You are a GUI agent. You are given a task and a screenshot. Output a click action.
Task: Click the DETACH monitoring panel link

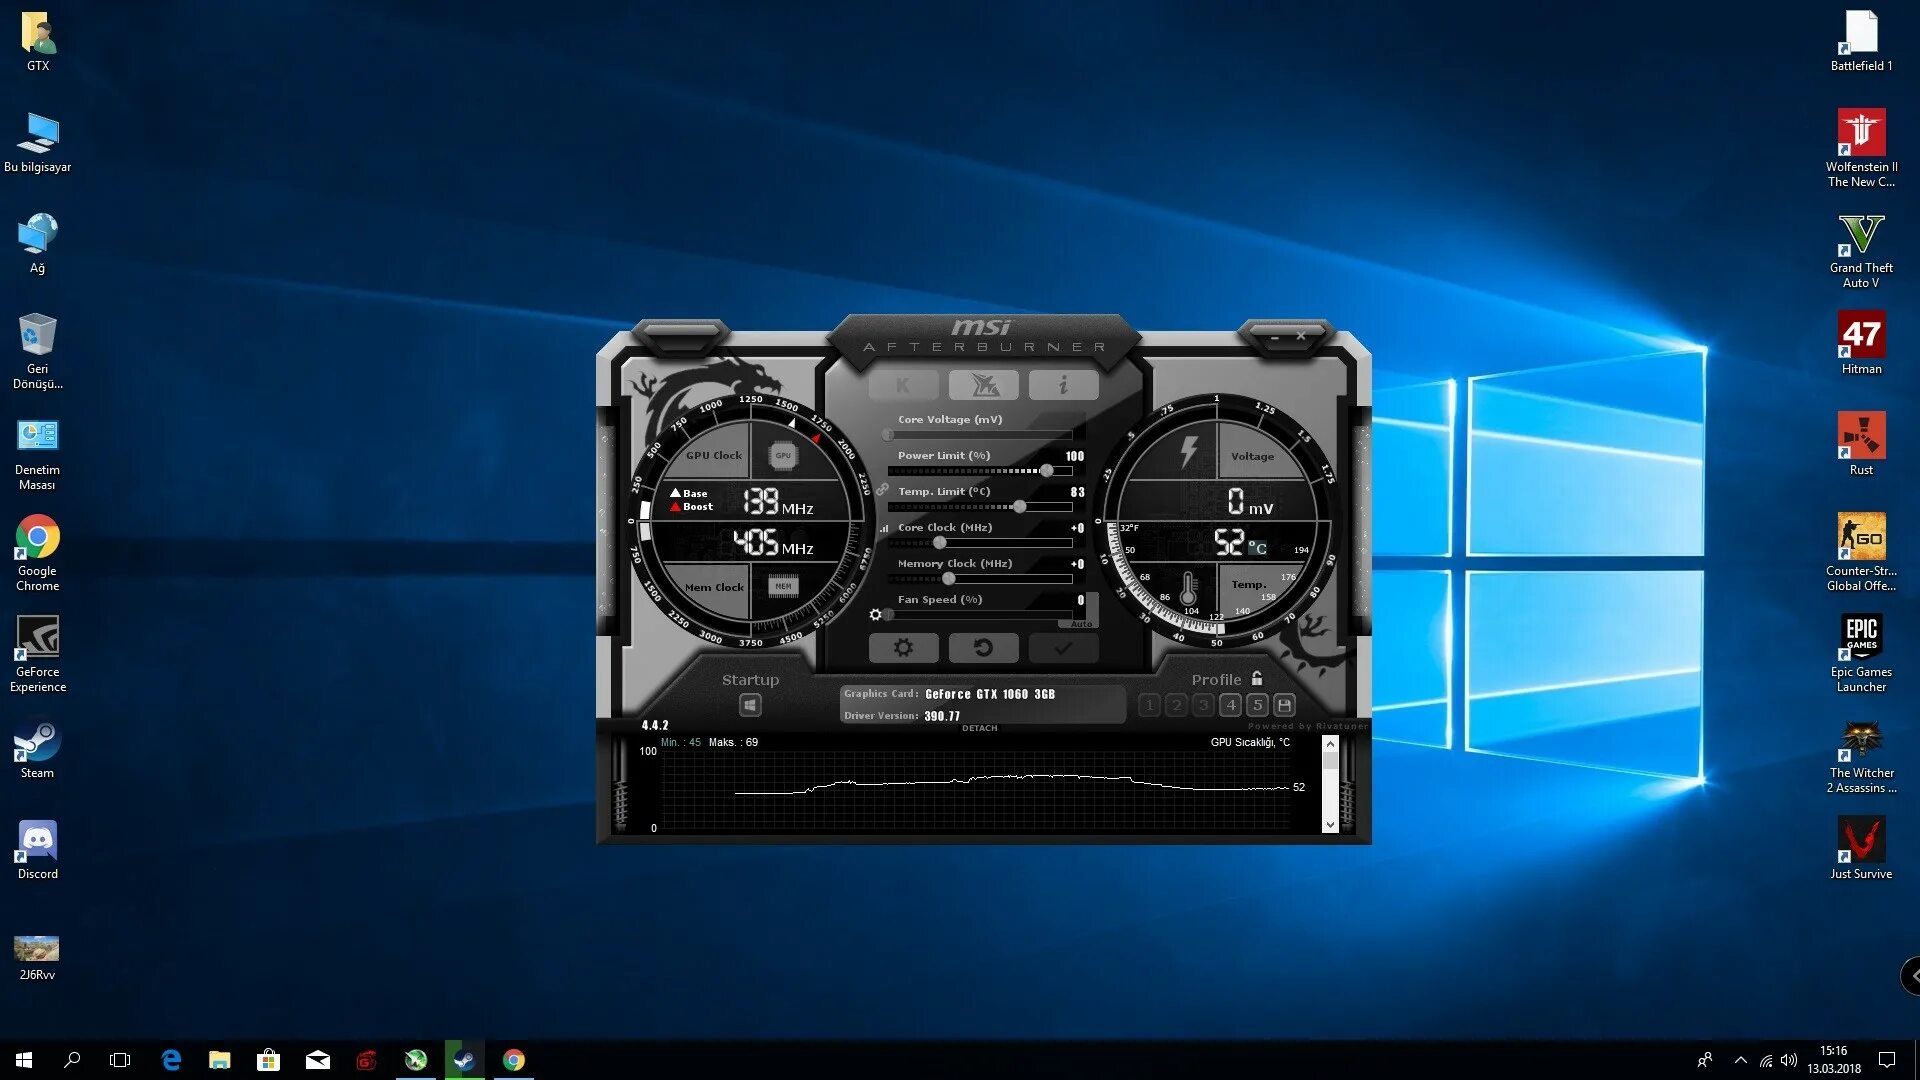point(979,728)
